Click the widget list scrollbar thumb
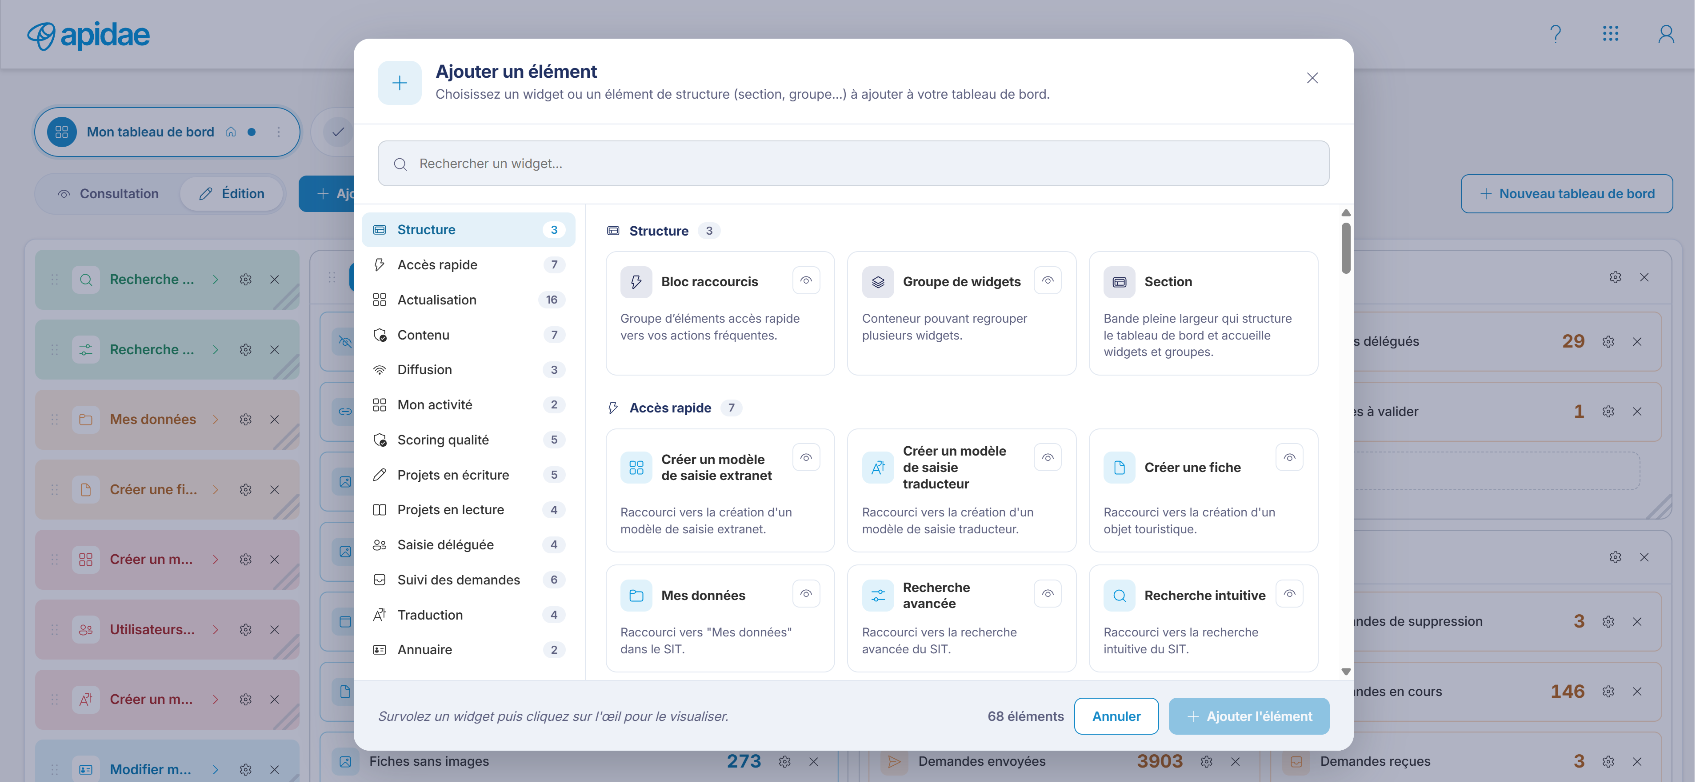 point(1346,247)
